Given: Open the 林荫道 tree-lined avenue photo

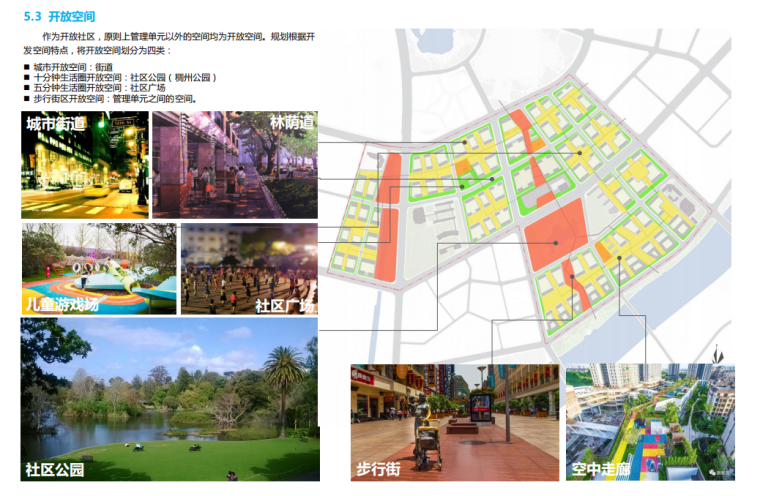Looking at the screenshot, I should click(234, 165).
